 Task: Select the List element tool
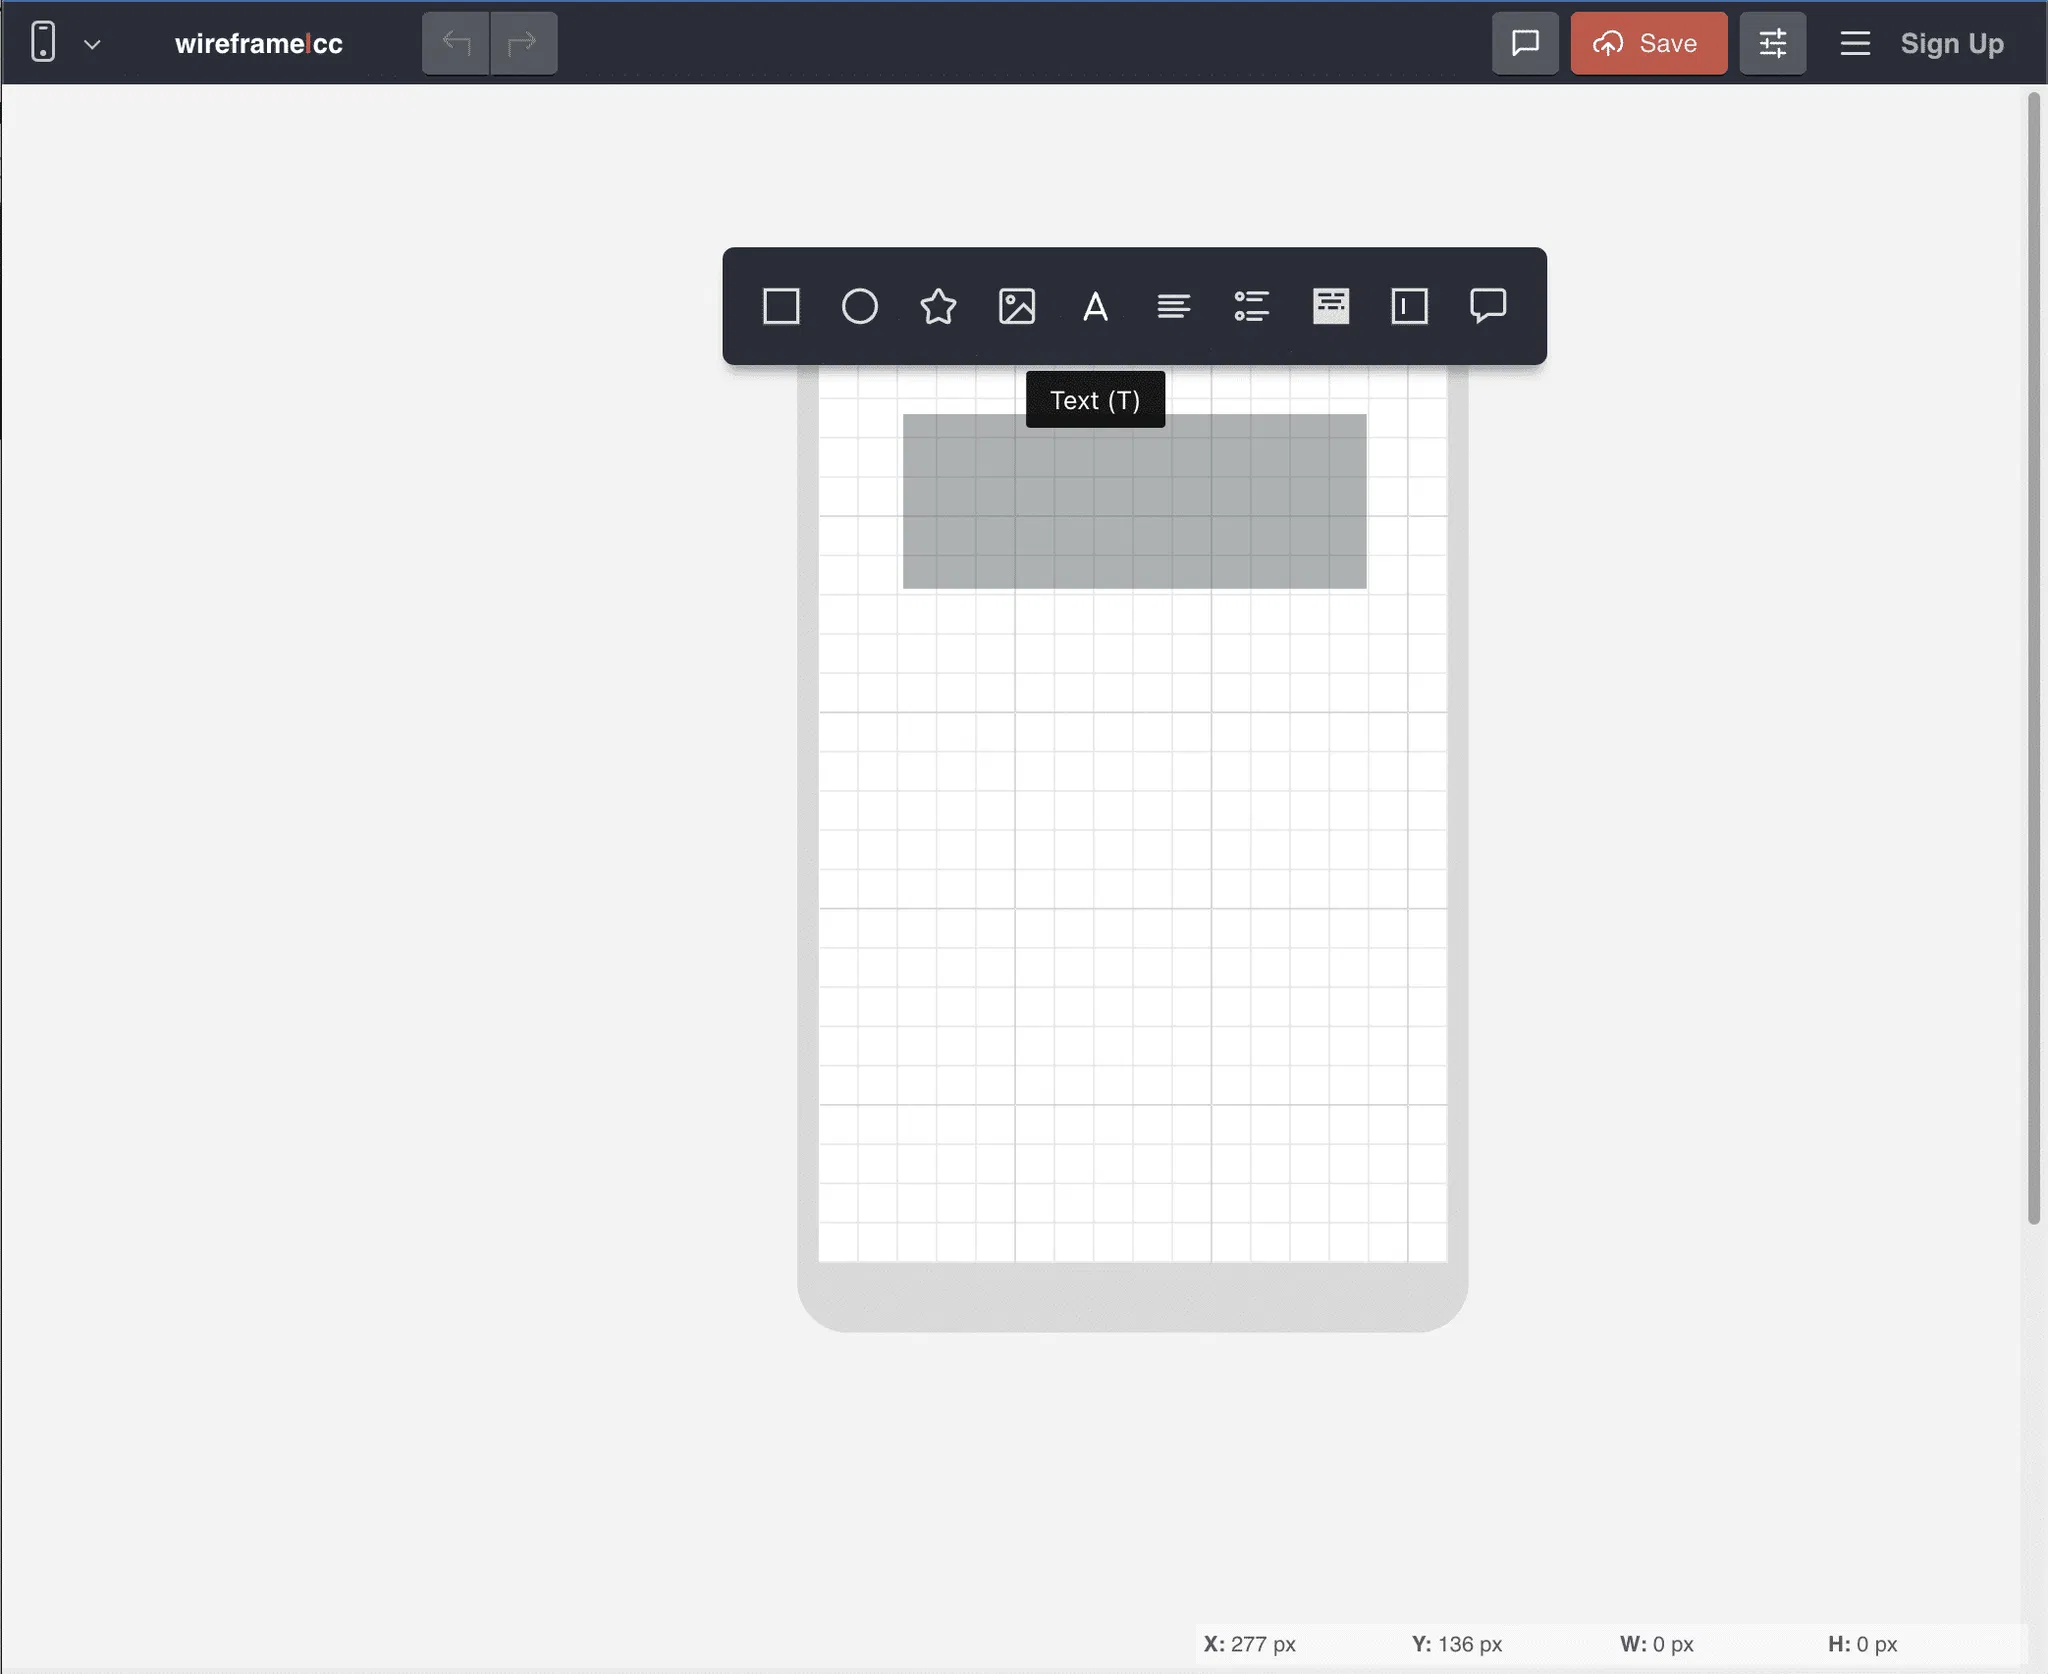[1252, 306]
